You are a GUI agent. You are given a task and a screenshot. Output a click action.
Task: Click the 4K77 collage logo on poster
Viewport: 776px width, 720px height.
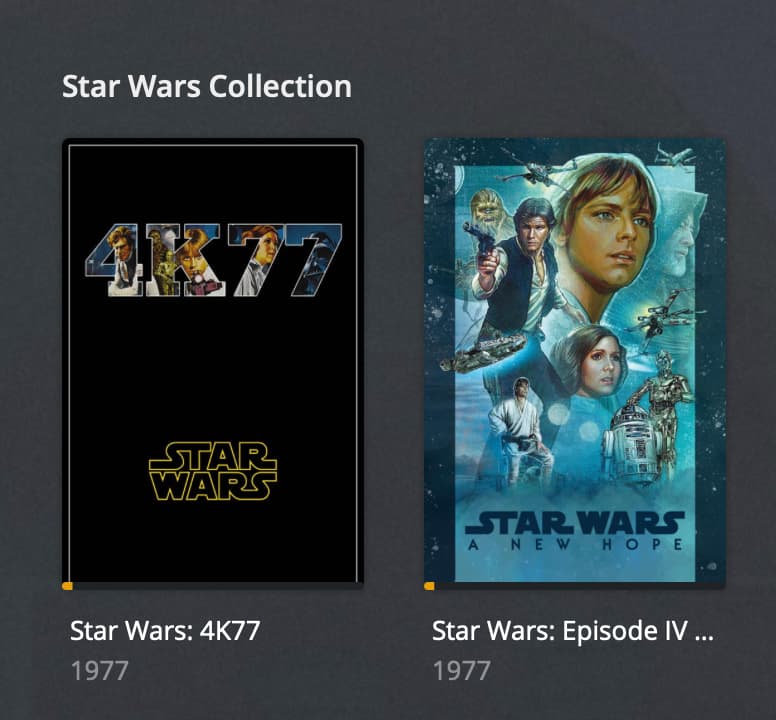pyautogui.click(x=214, y=260)
